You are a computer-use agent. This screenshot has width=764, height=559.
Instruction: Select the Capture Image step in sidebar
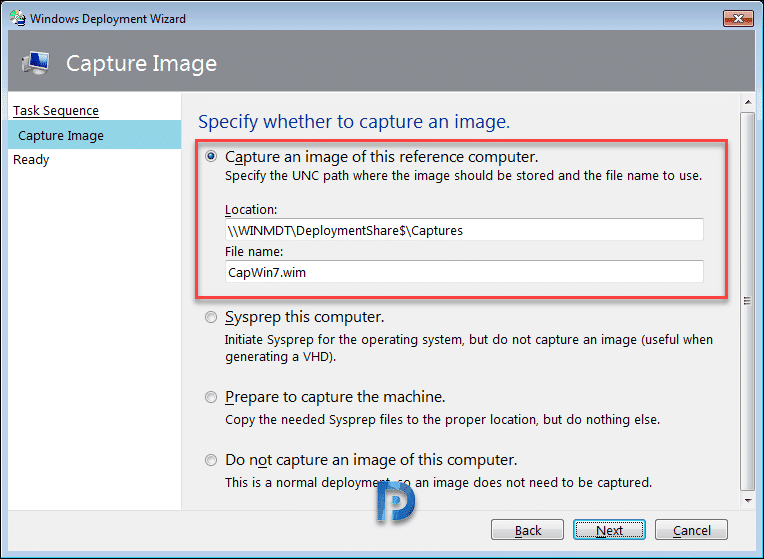click(x=95, y=135)
